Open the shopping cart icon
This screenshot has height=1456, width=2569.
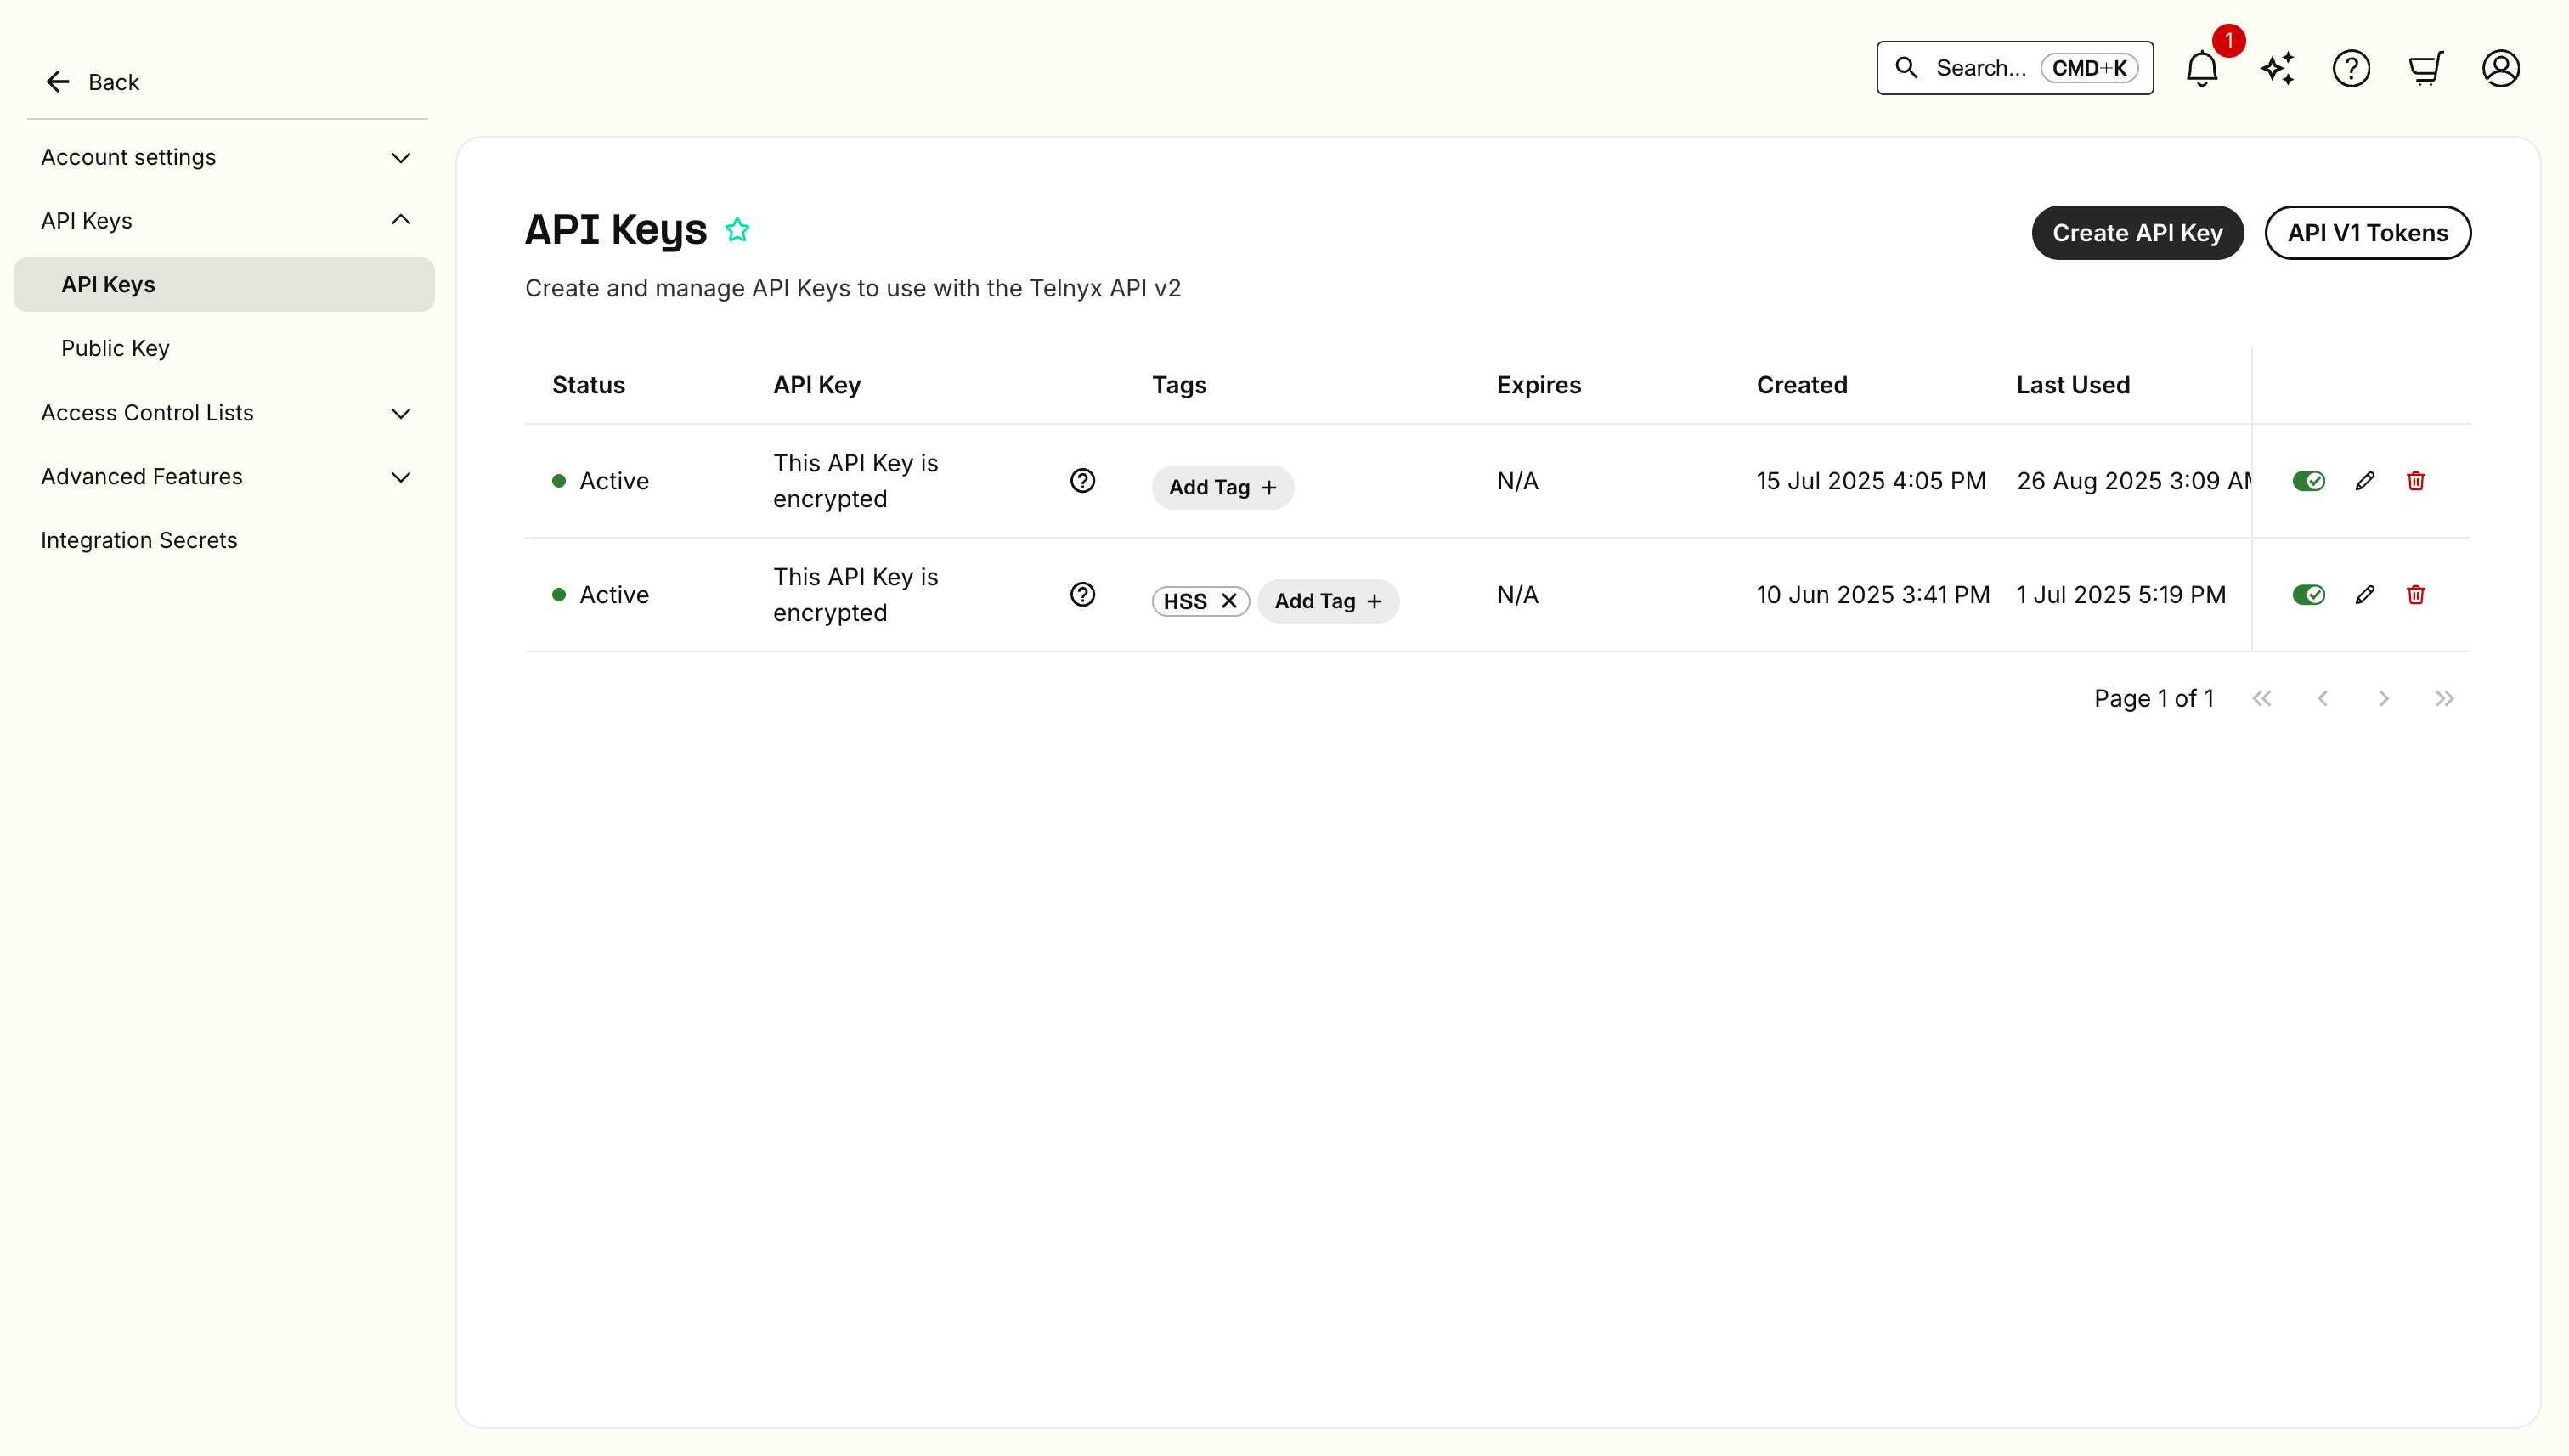[x=2426, y=68]
